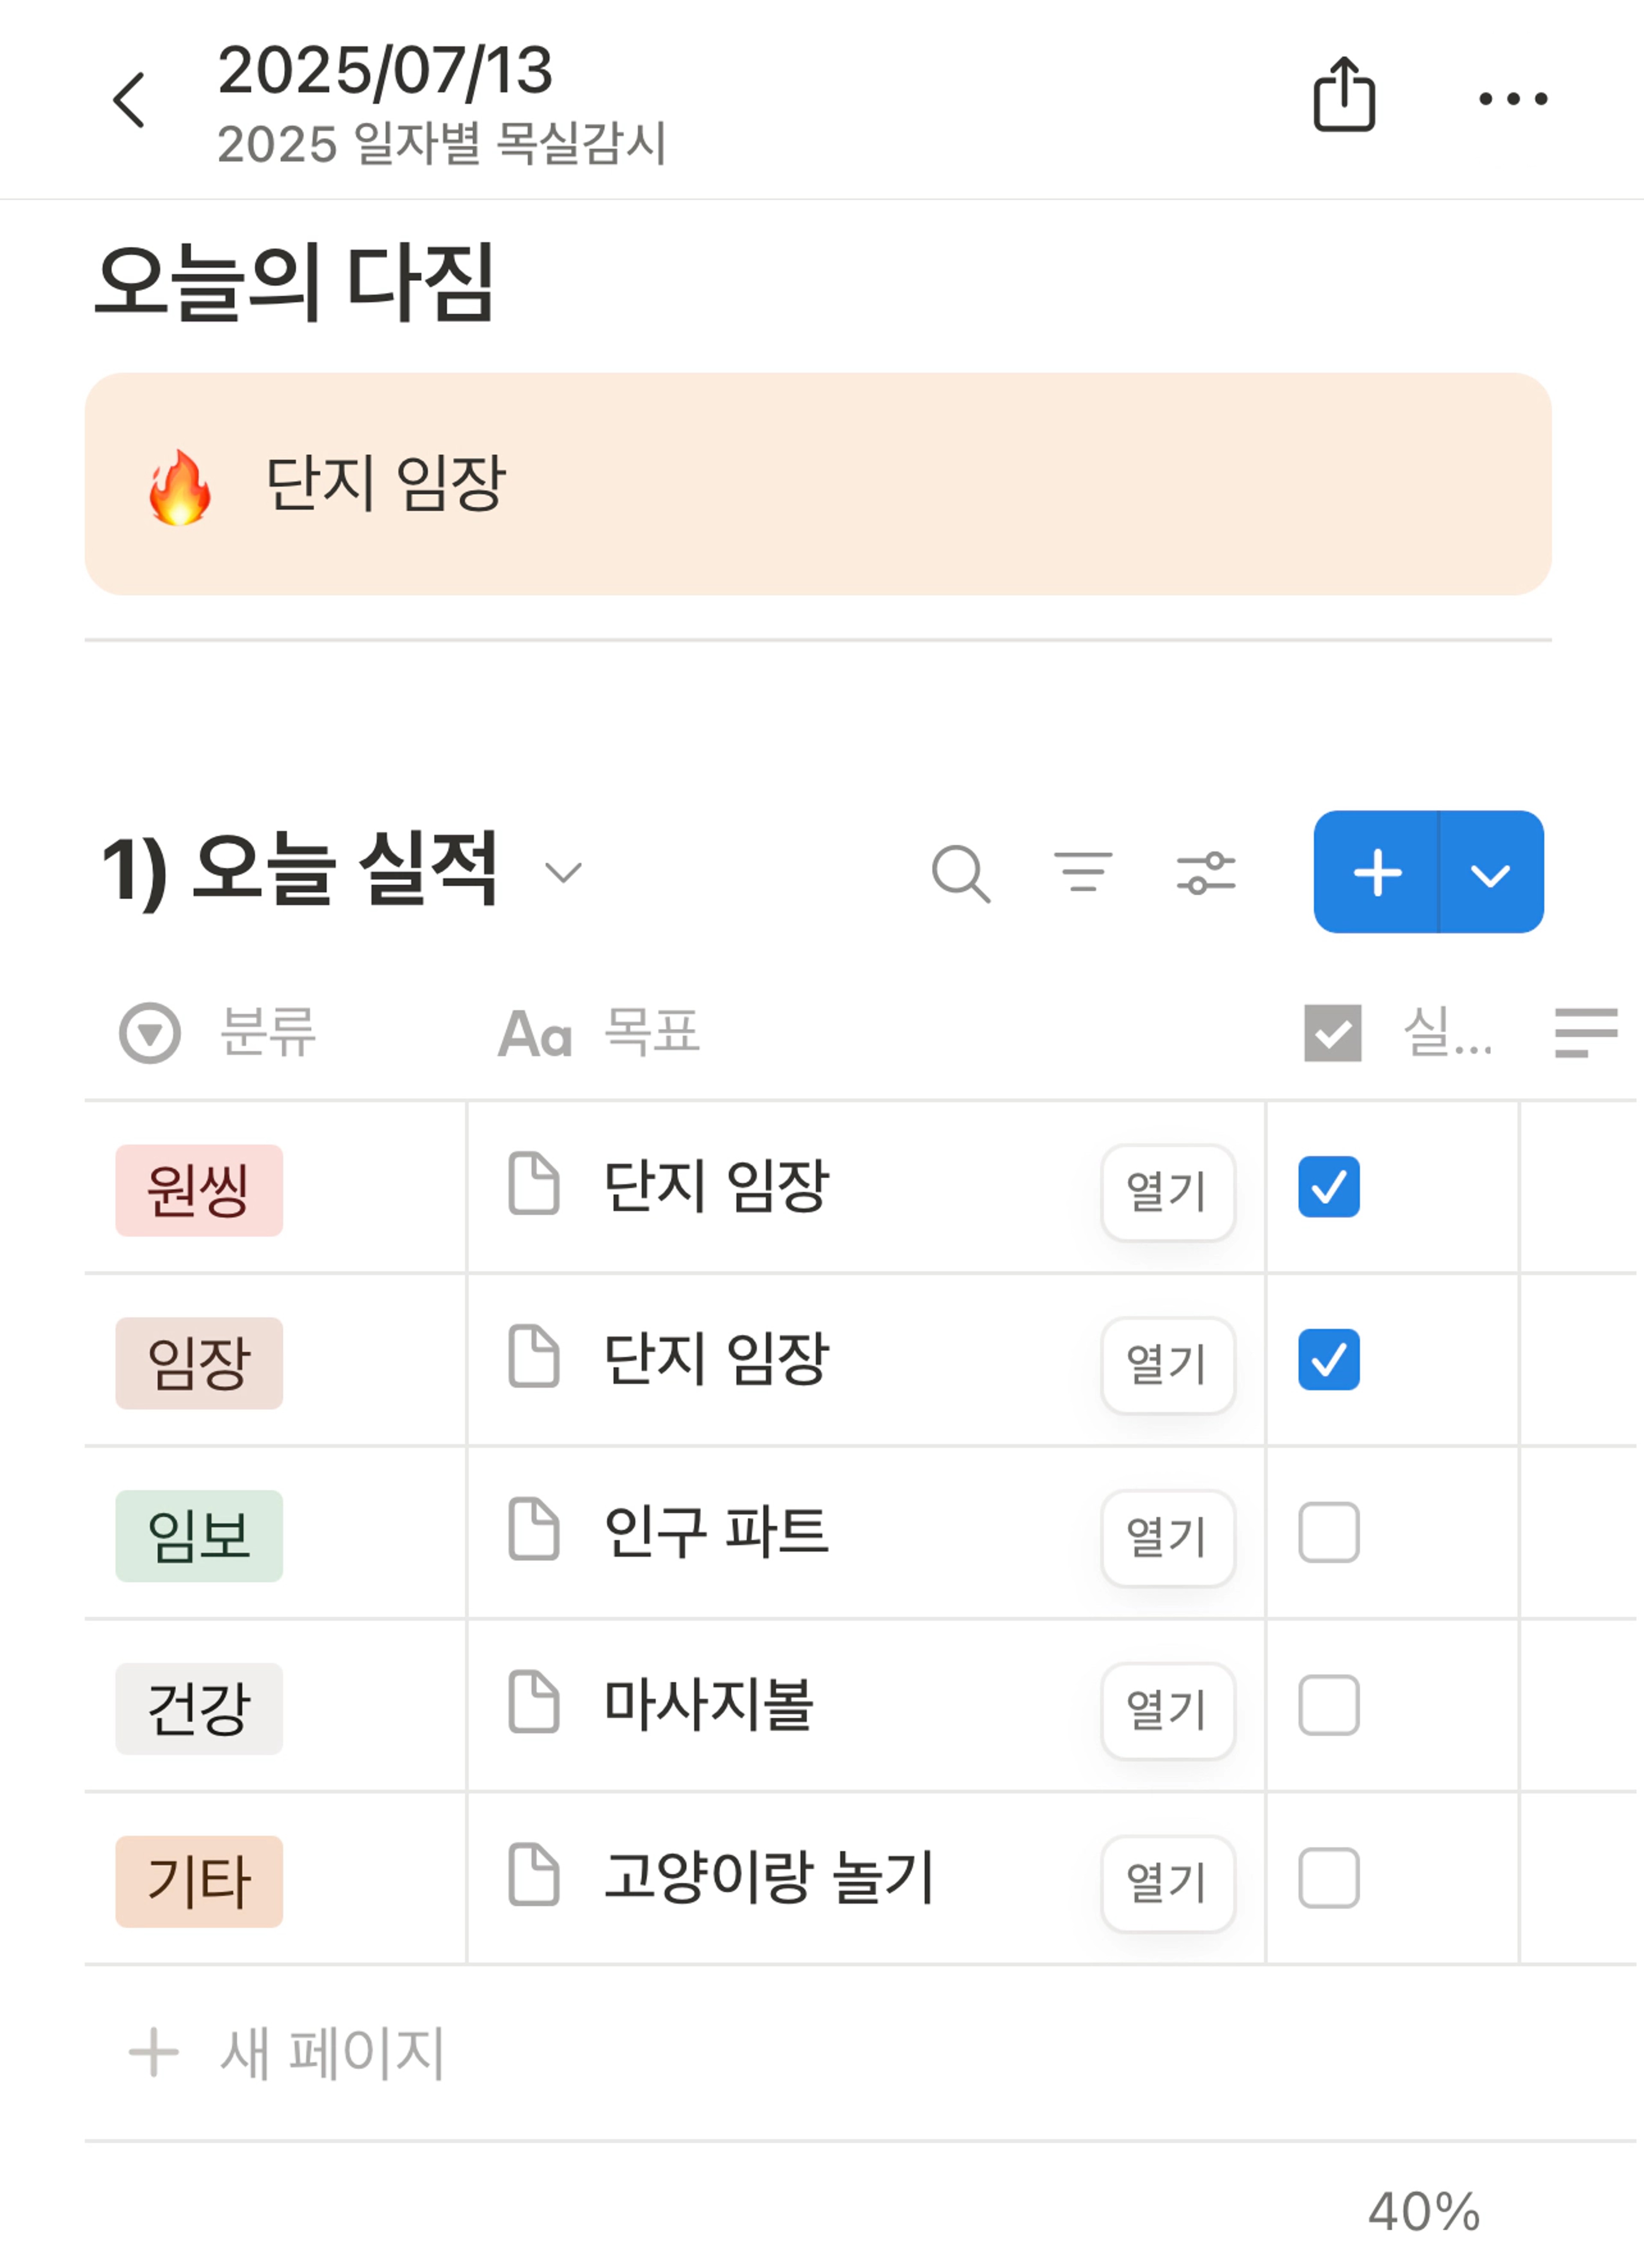Open the share icon
This screenshot has width=1644, height=2268.
1344,95
